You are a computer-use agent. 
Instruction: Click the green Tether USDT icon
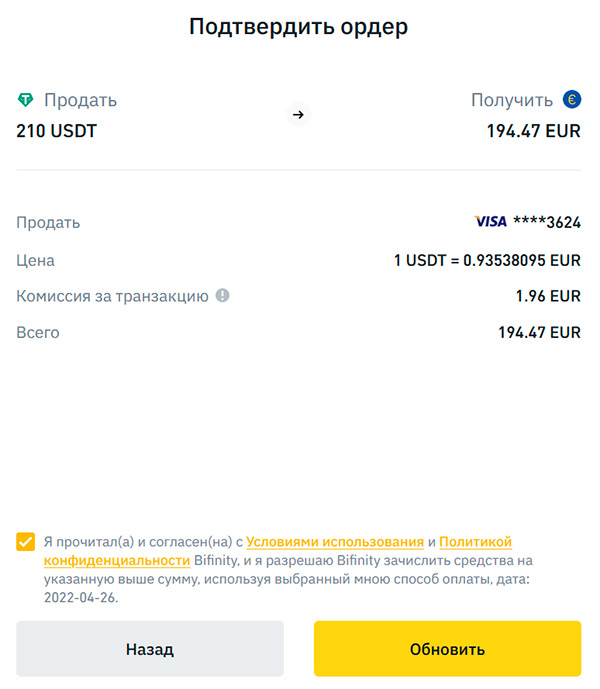(x=25, y=100)
